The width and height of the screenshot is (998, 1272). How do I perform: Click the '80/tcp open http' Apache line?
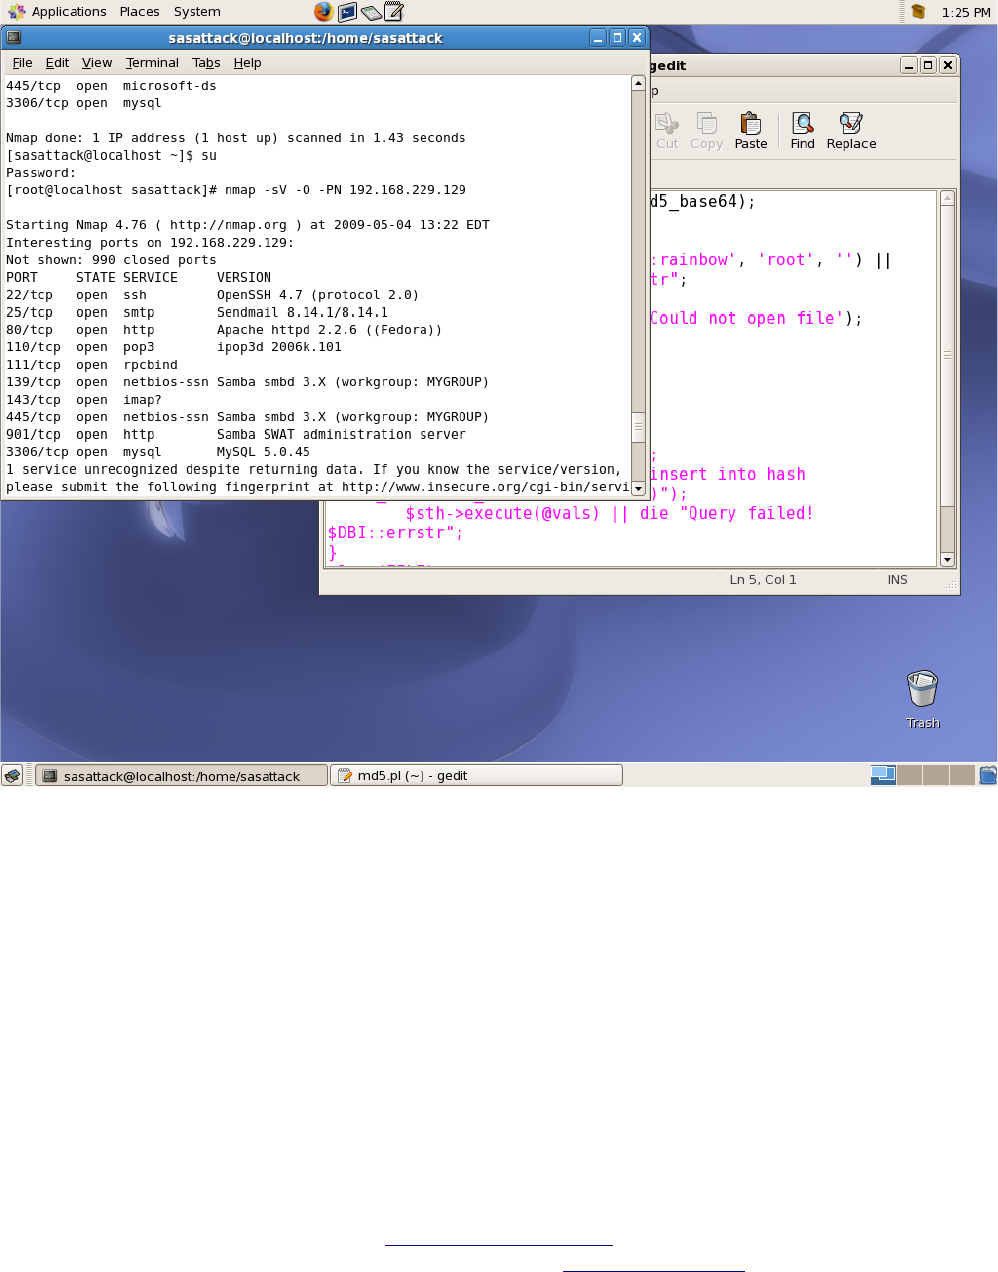[x=224, y=330]
